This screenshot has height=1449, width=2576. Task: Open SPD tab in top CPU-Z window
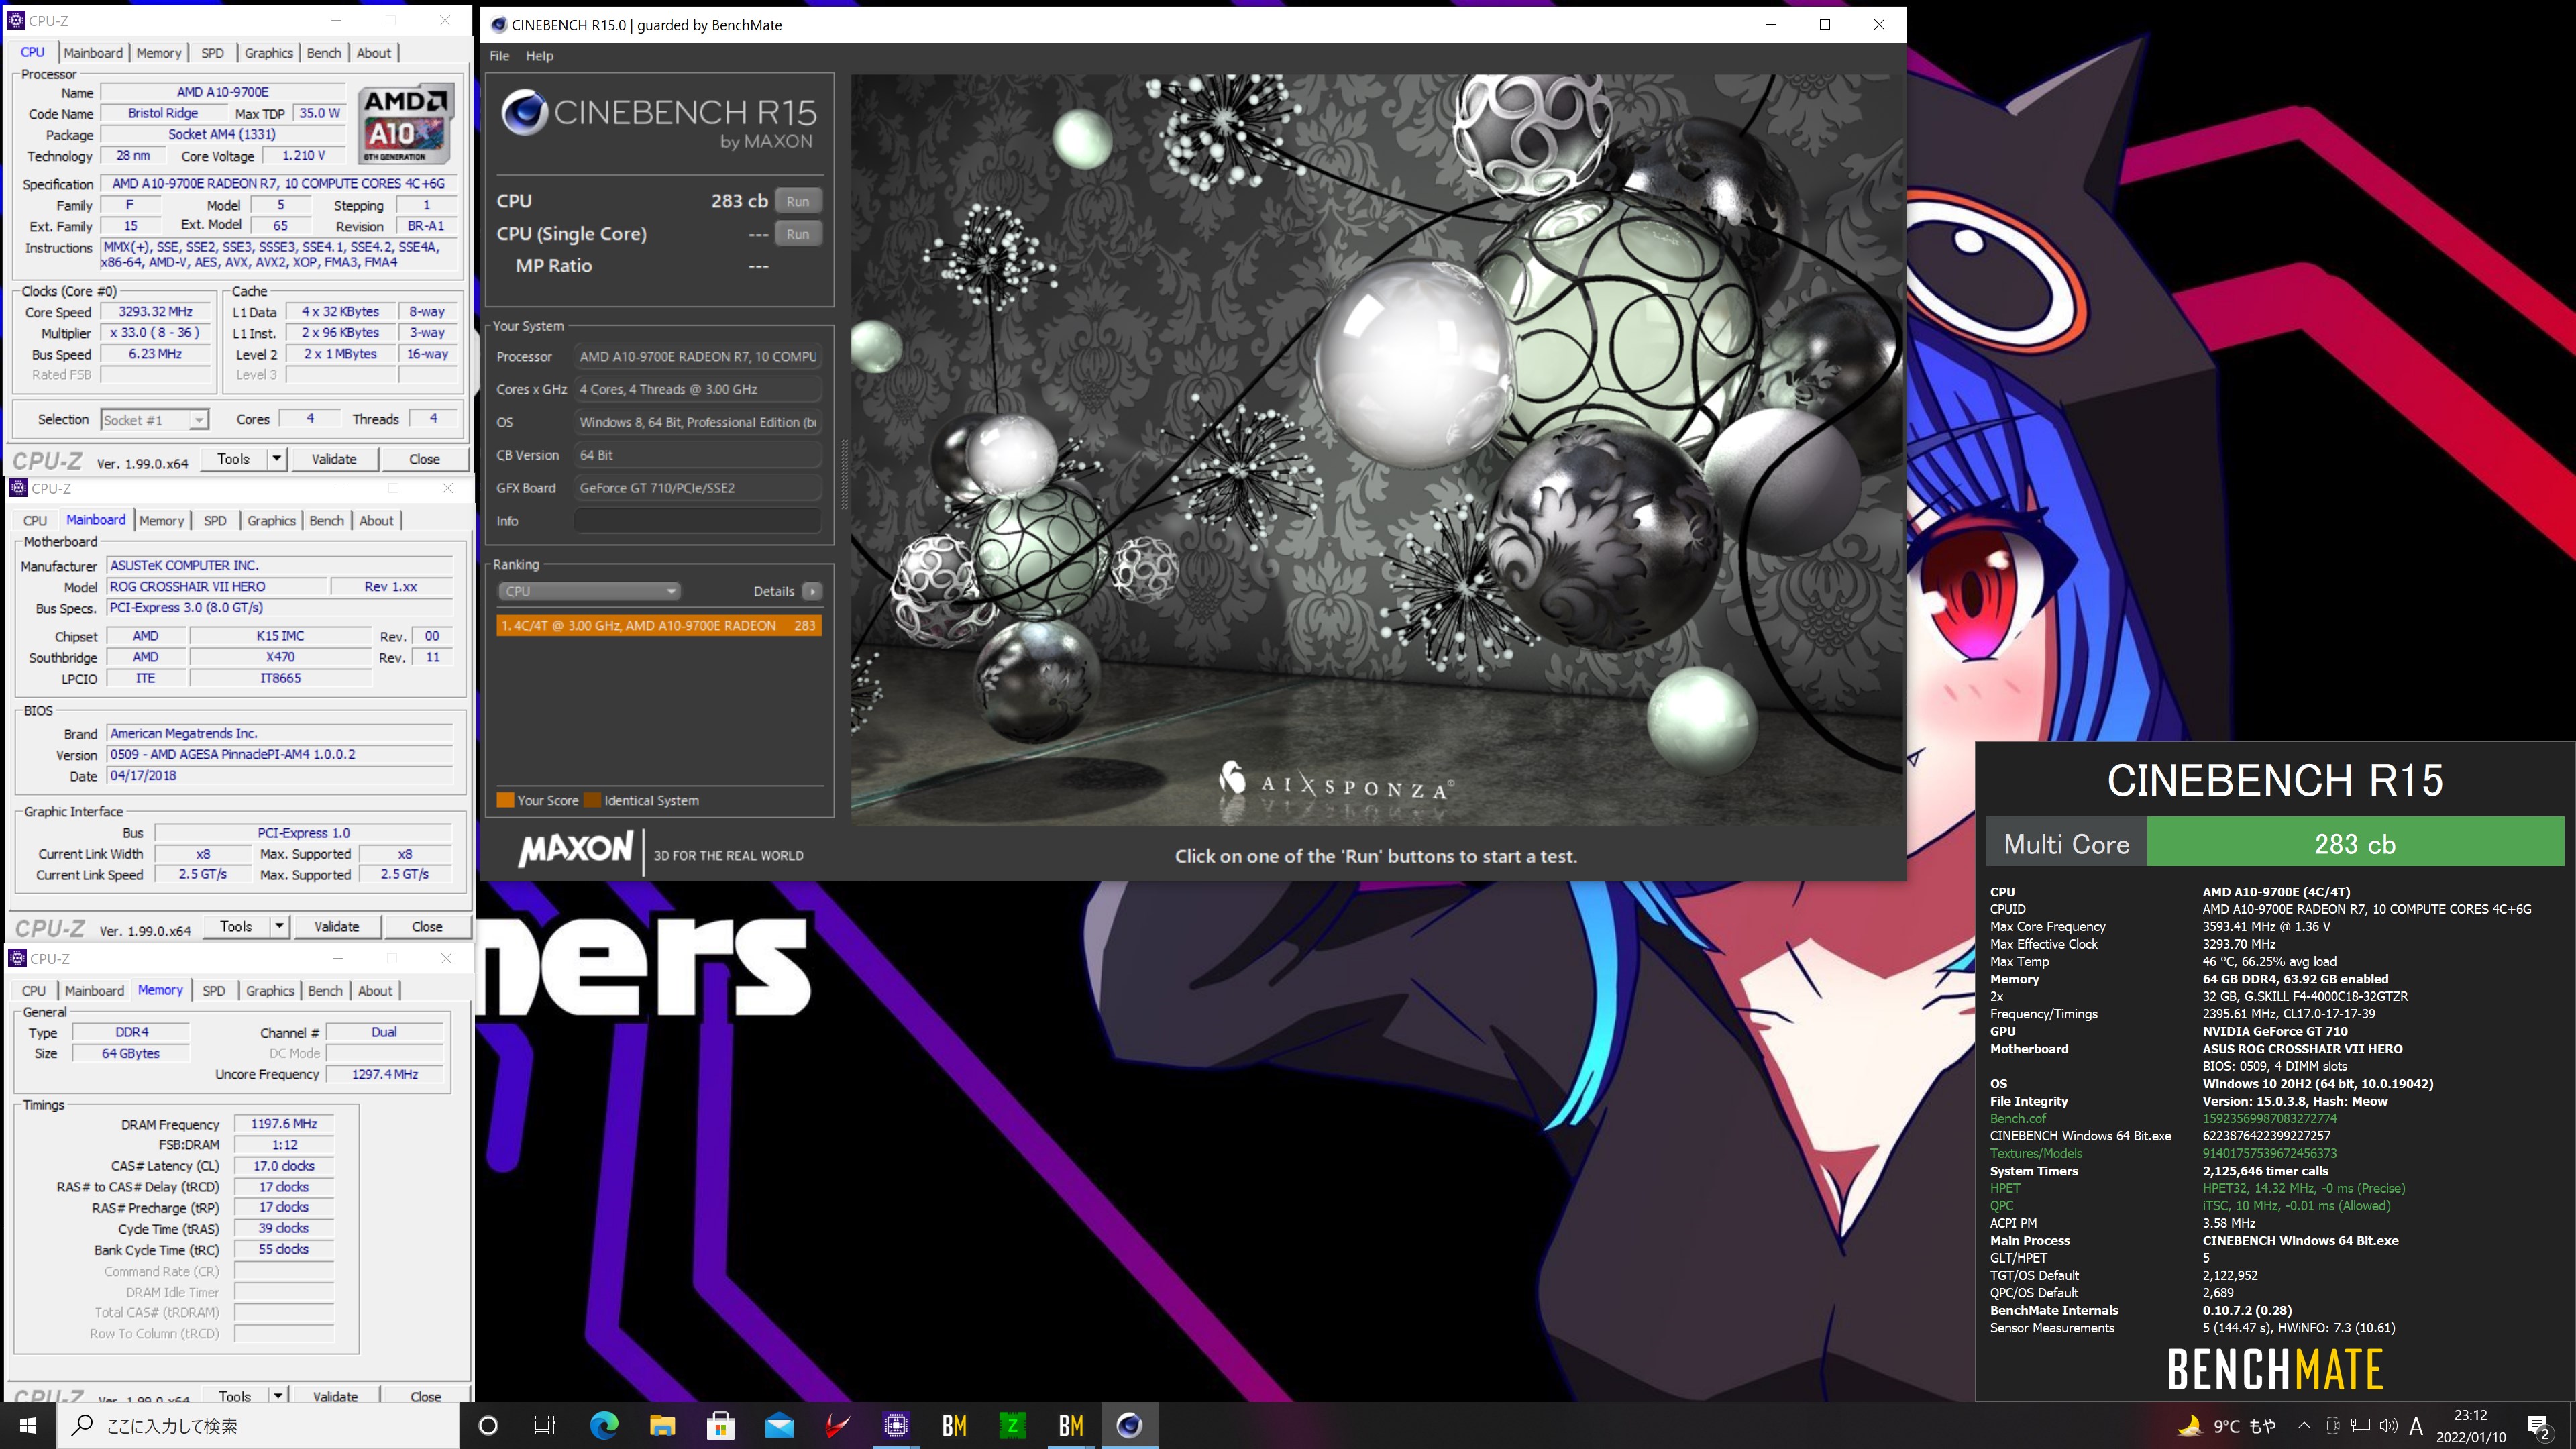pyautogui.click(x=212, y=53)
